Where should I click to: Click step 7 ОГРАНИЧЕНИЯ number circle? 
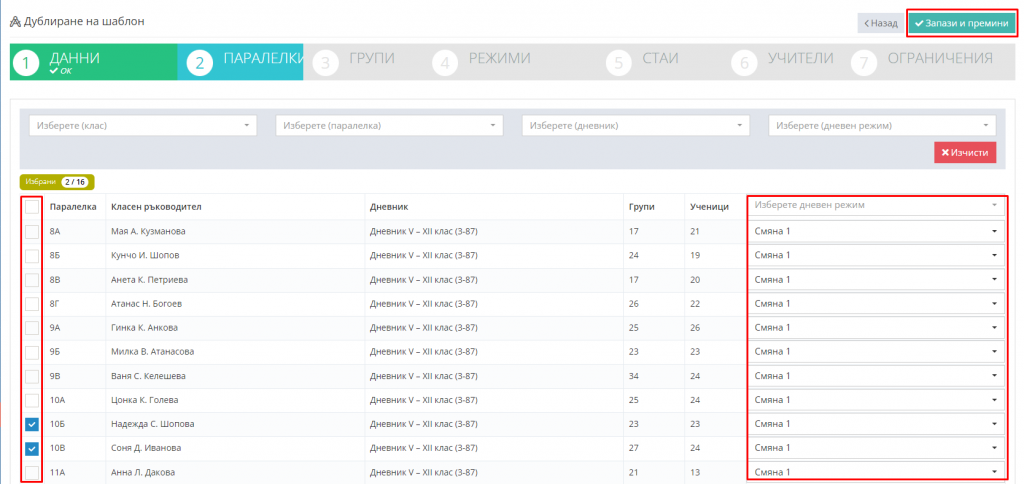[x=864, y=63]
